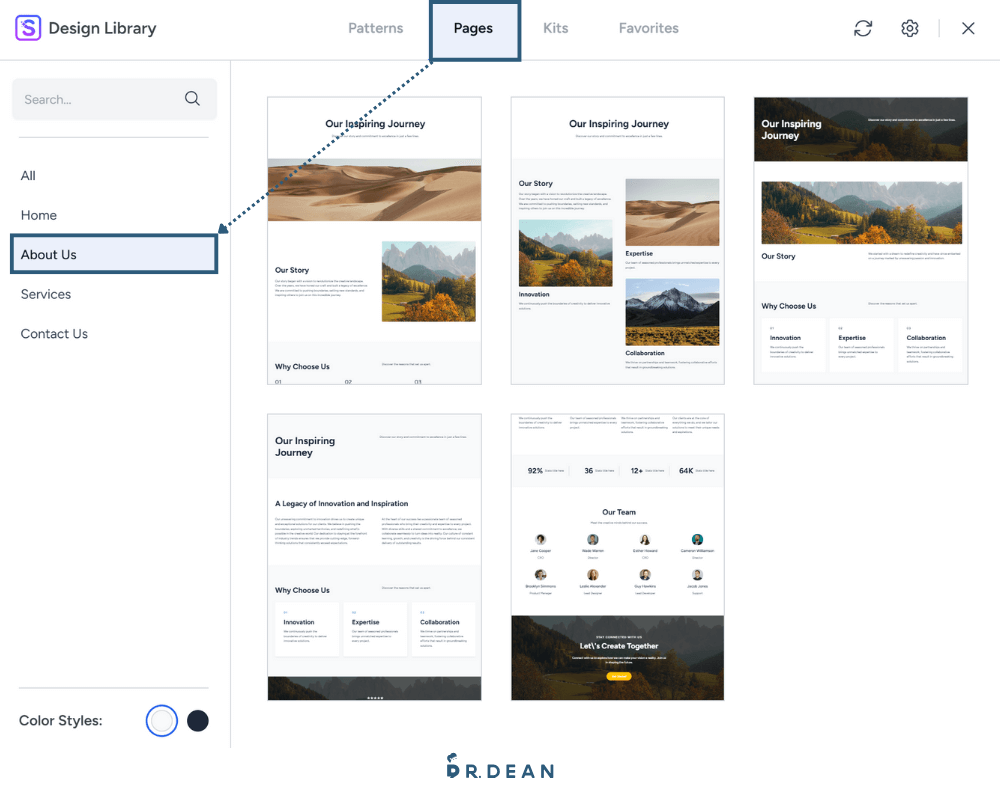The height and width of the screenshot is (800, 1000).
Task: Select the Our Team page thumbnail
Action: 617,557
